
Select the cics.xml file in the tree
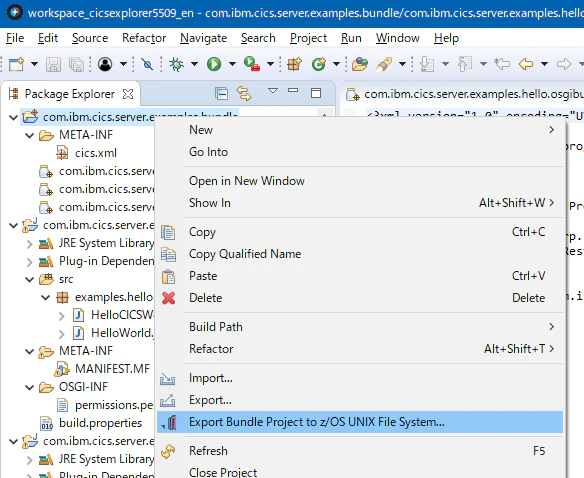(96, 153)
